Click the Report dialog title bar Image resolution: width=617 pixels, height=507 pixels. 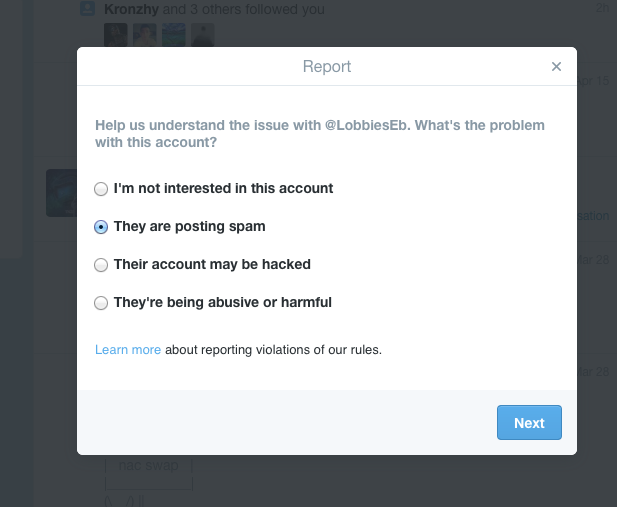click(x=327, y=66)
